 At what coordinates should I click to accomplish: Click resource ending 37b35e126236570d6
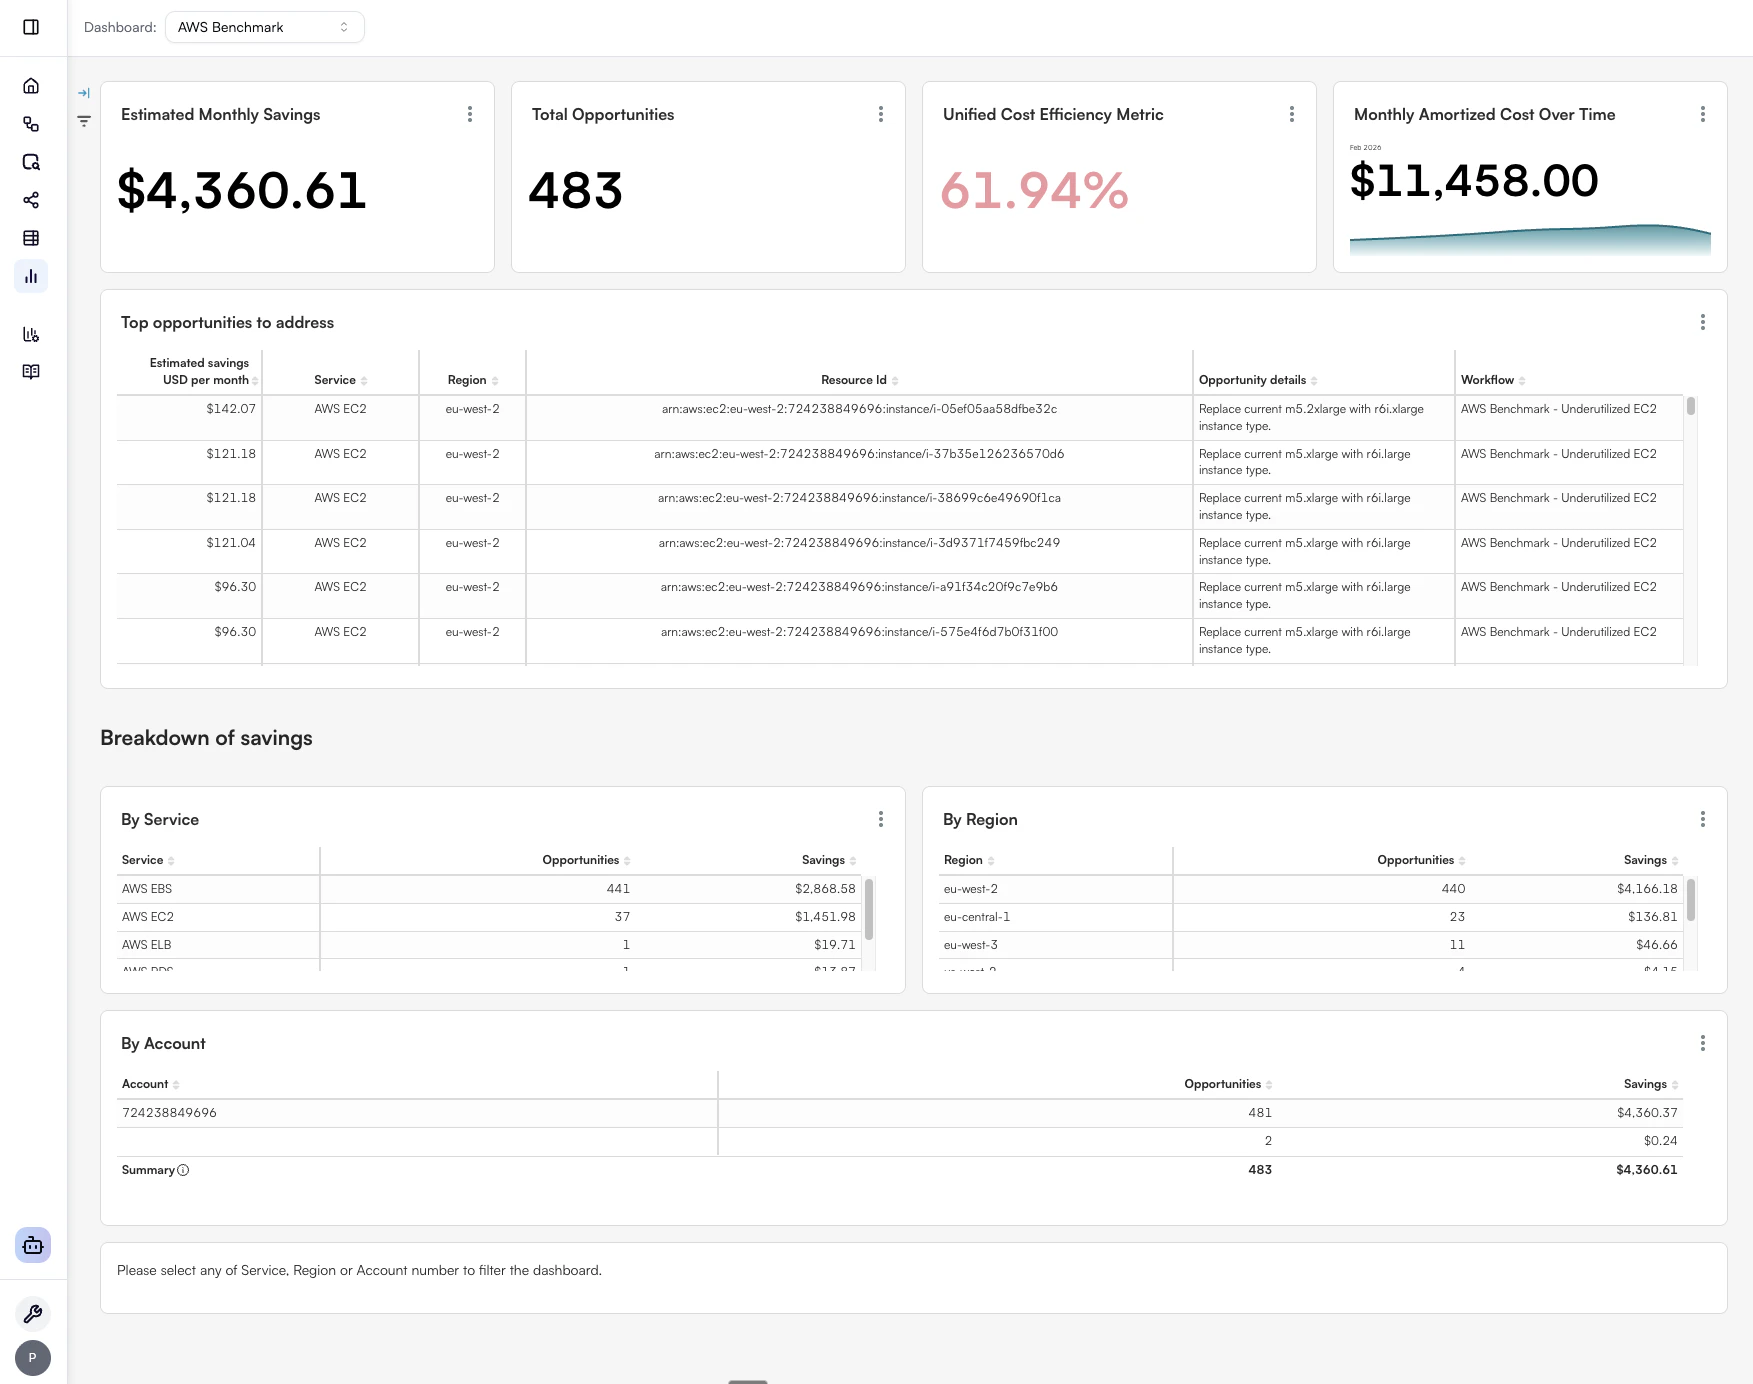[x=859, y=454]
